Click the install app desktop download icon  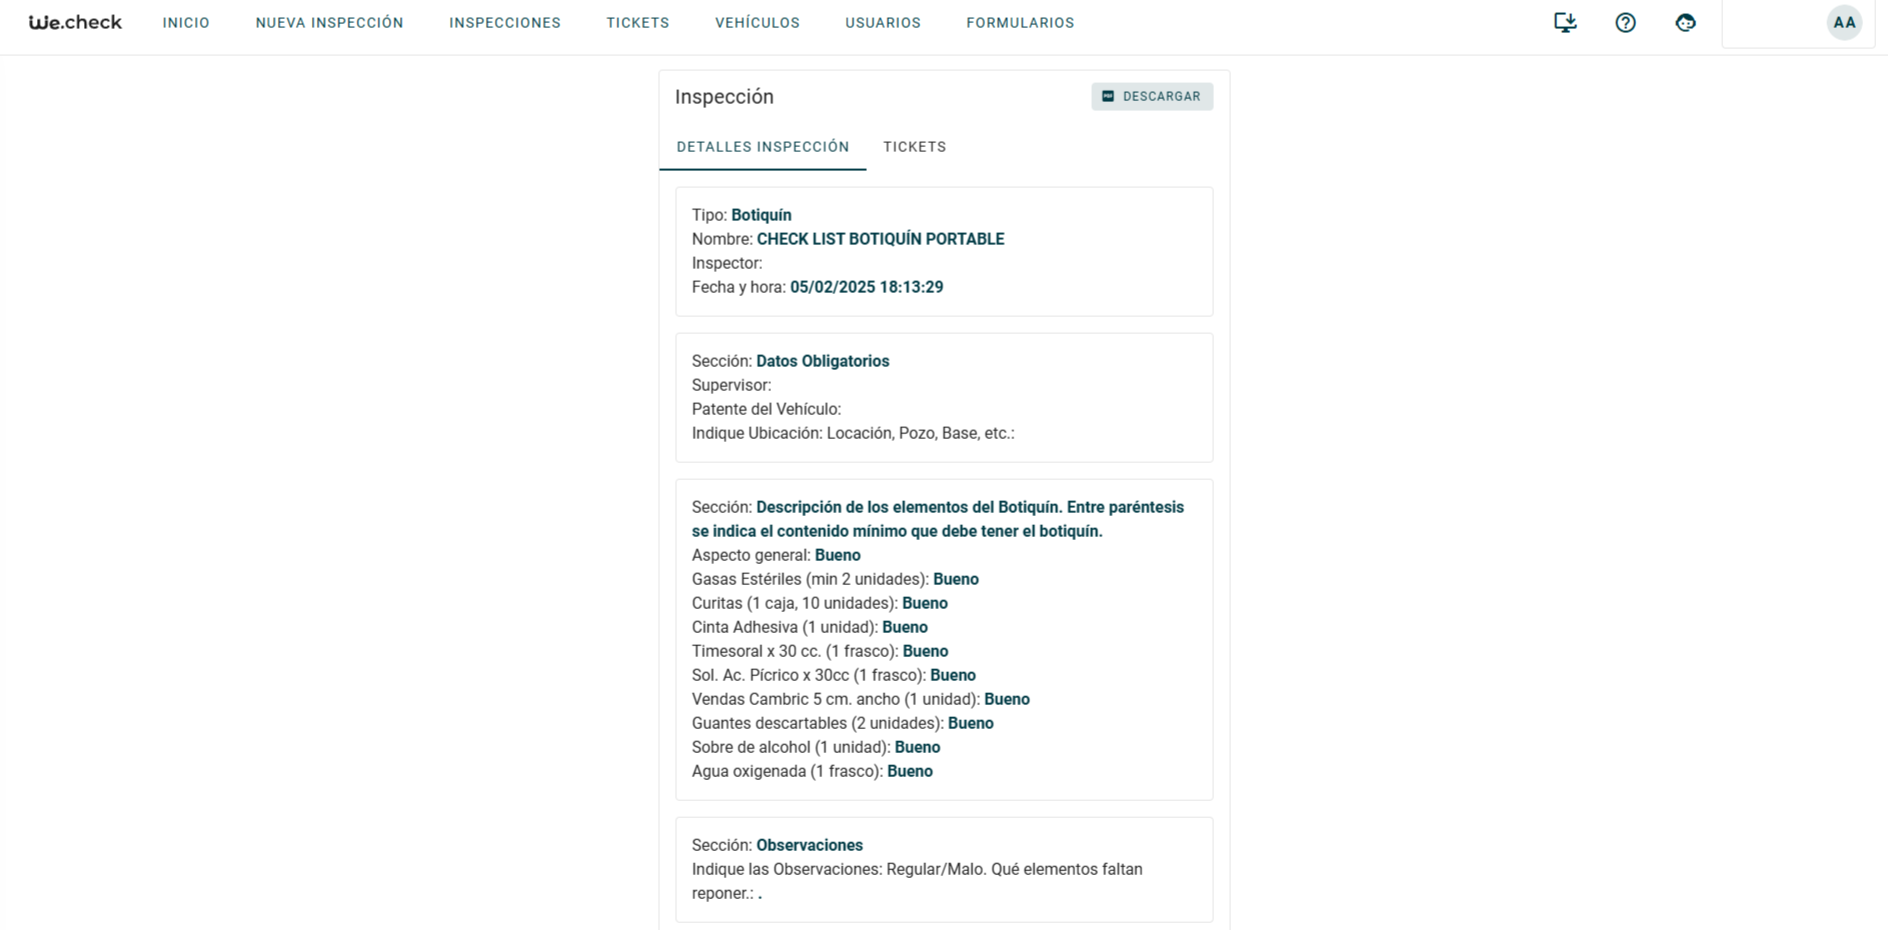point(1565,23)
